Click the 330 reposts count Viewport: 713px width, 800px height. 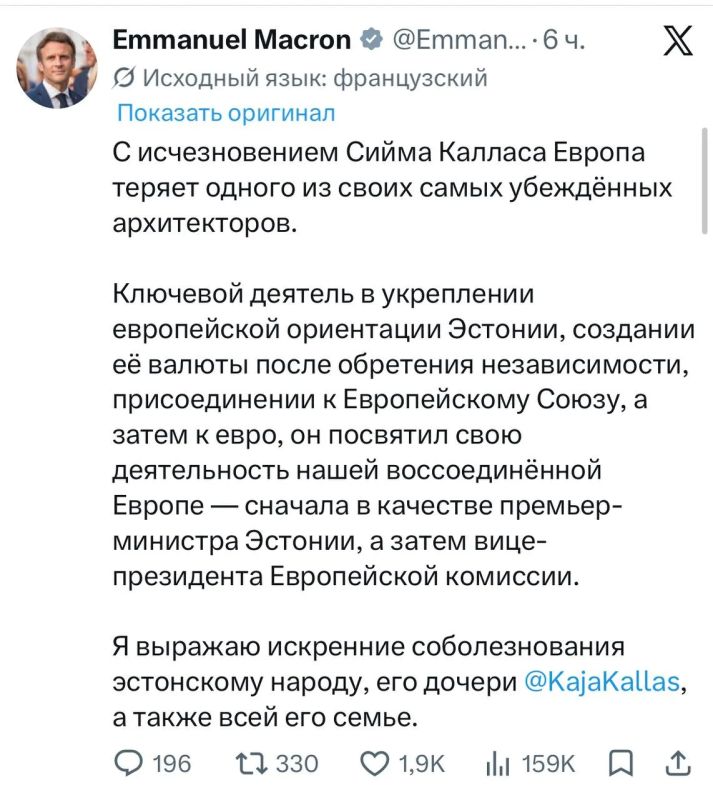point(297,764)
